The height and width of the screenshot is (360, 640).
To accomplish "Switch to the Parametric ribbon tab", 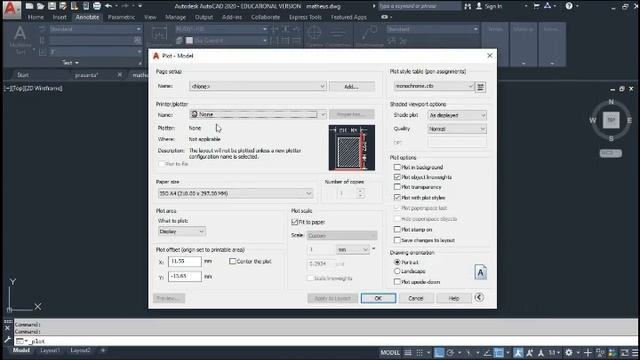I will pos(121,17).
